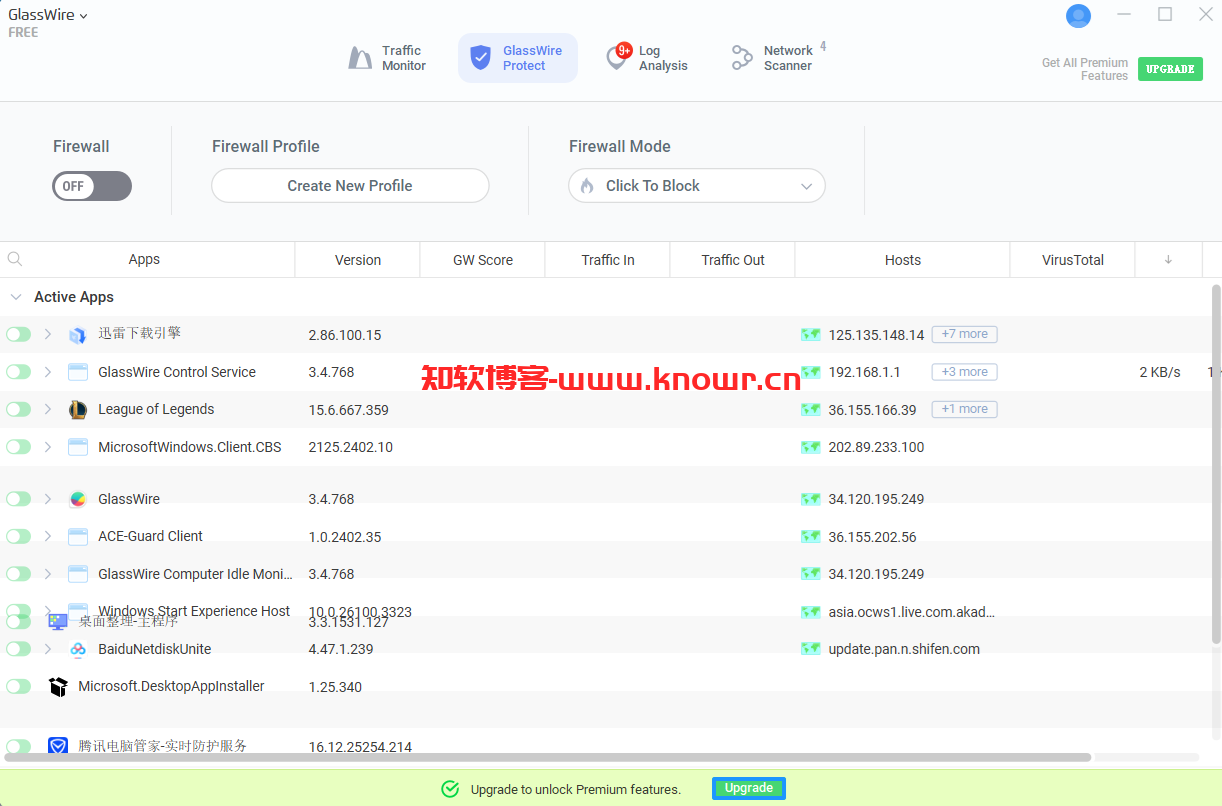Image resolution: width=1222 pixels, height=806 pixels.
Task: Click the Upgrade button in the bottom banner
Action: [749, 788]
